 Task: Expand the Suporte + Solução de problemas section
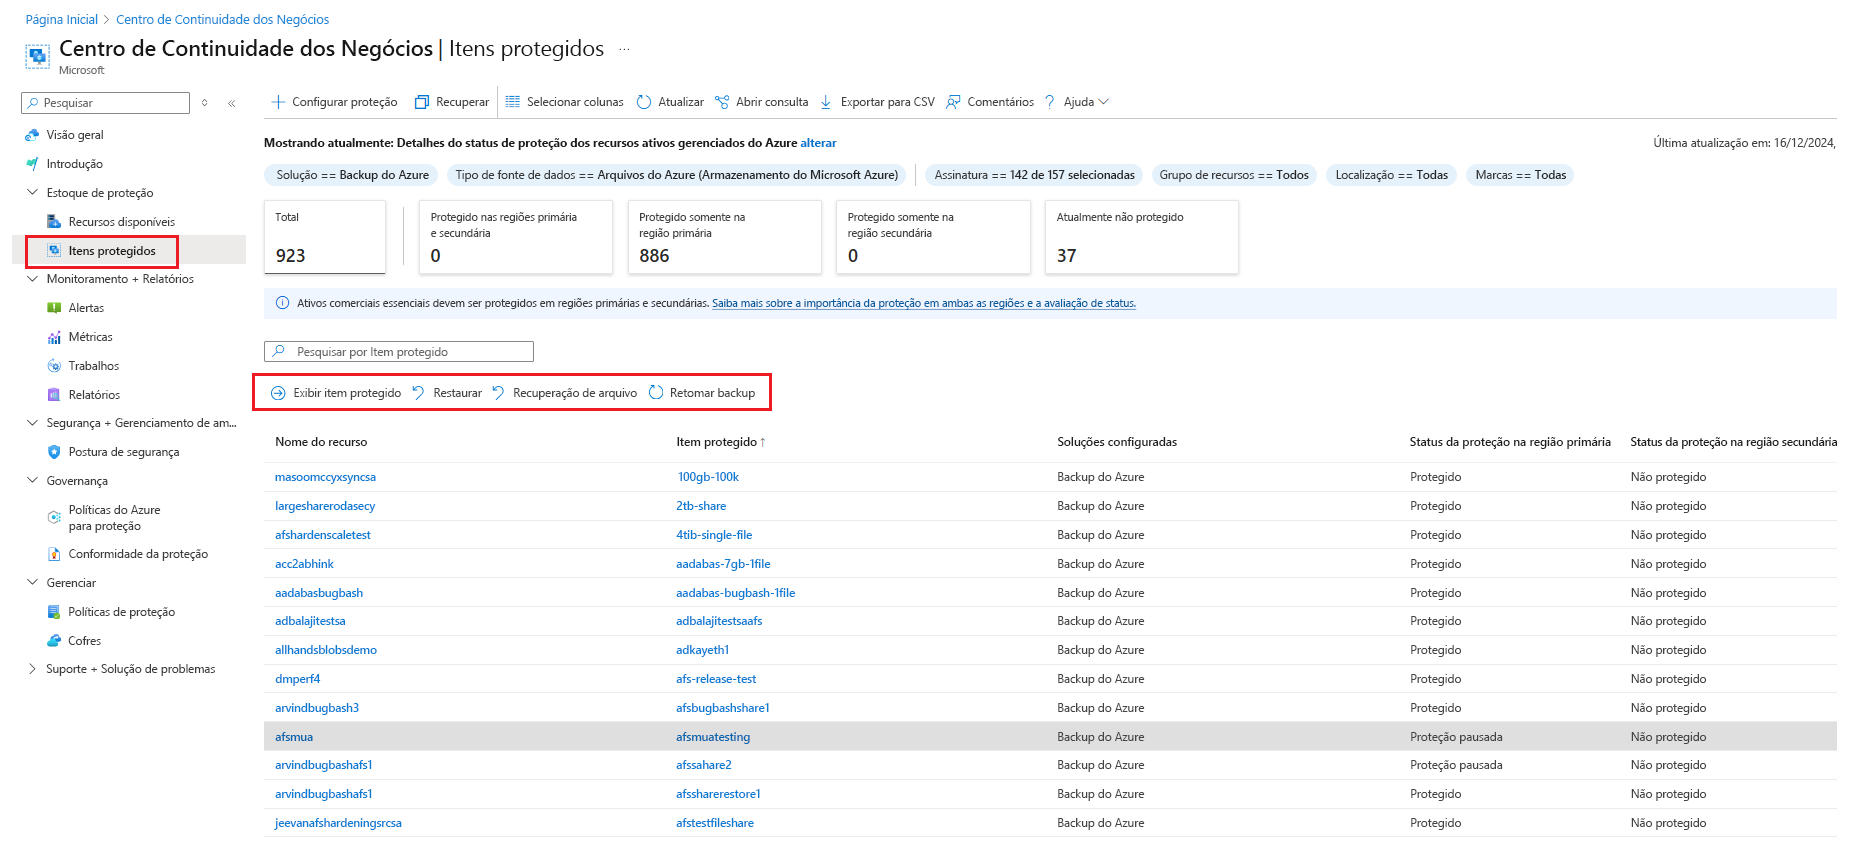tap(32, 669)
